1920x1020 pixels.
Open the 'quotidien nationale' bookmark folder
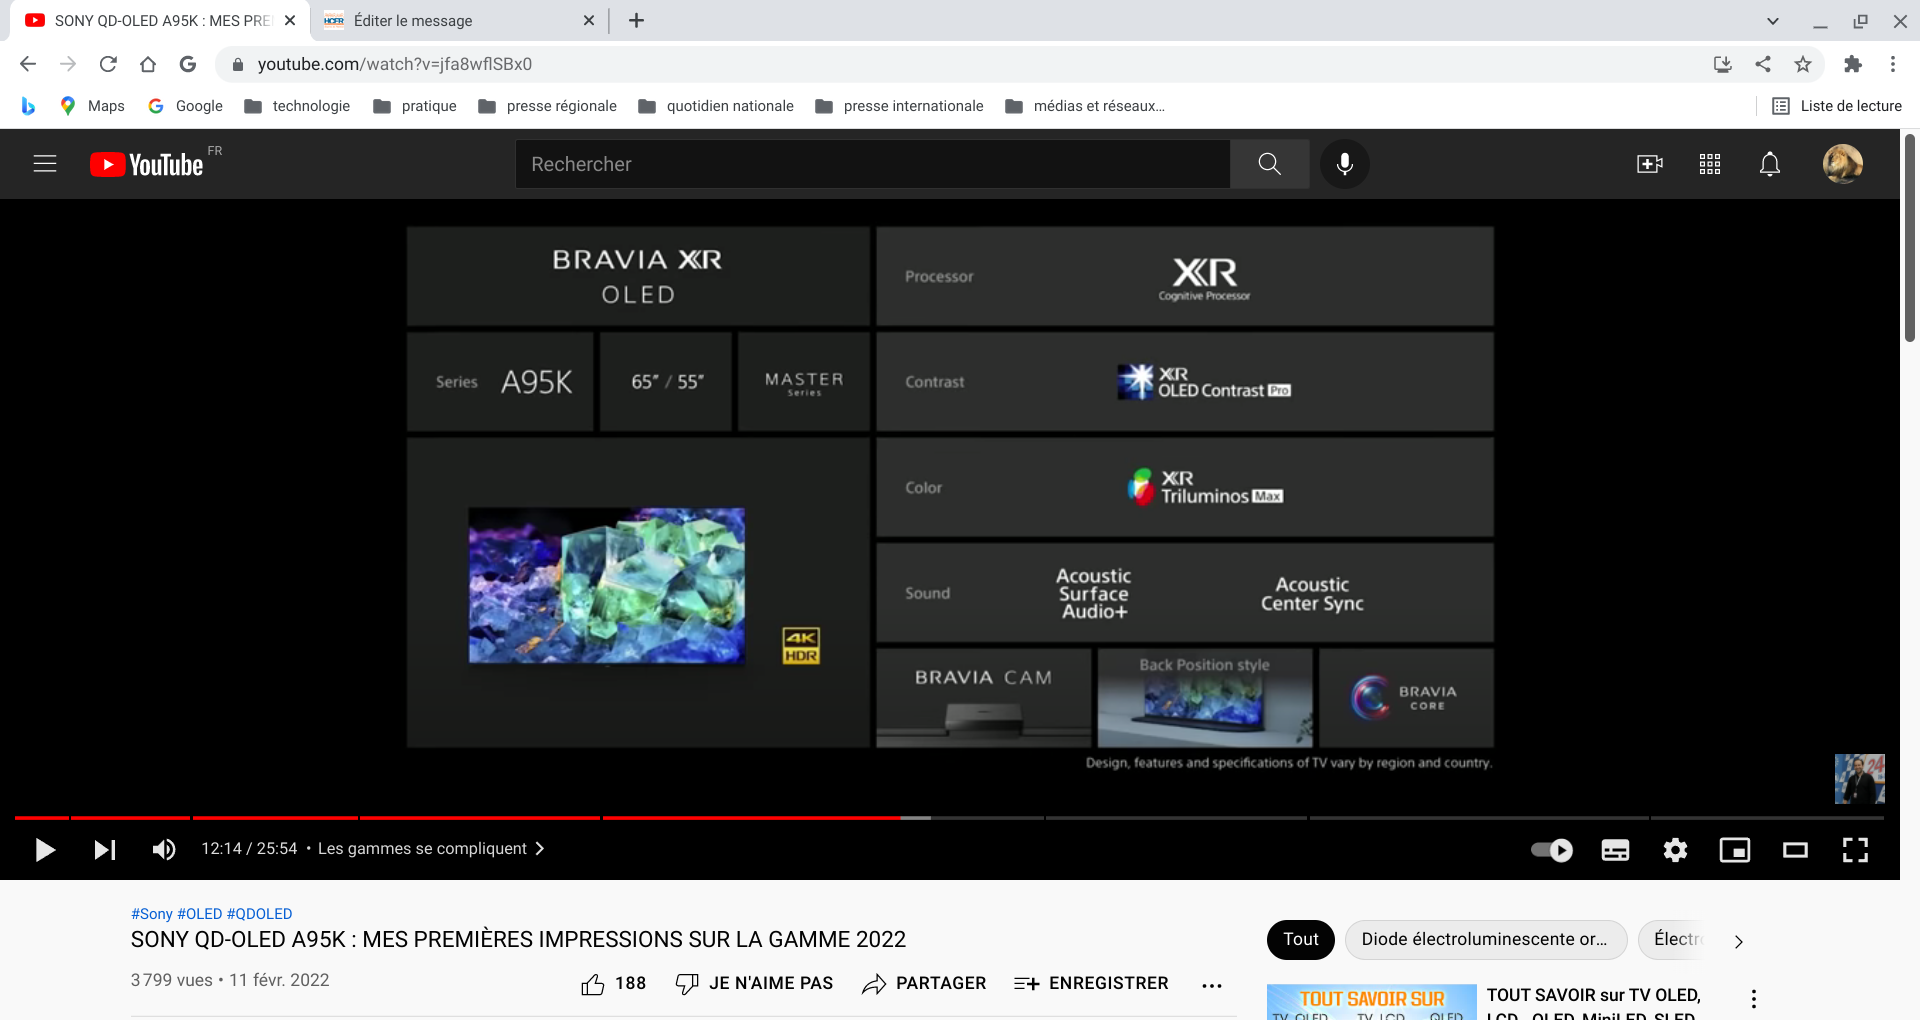pyautogui.click(x=716, y=106)
